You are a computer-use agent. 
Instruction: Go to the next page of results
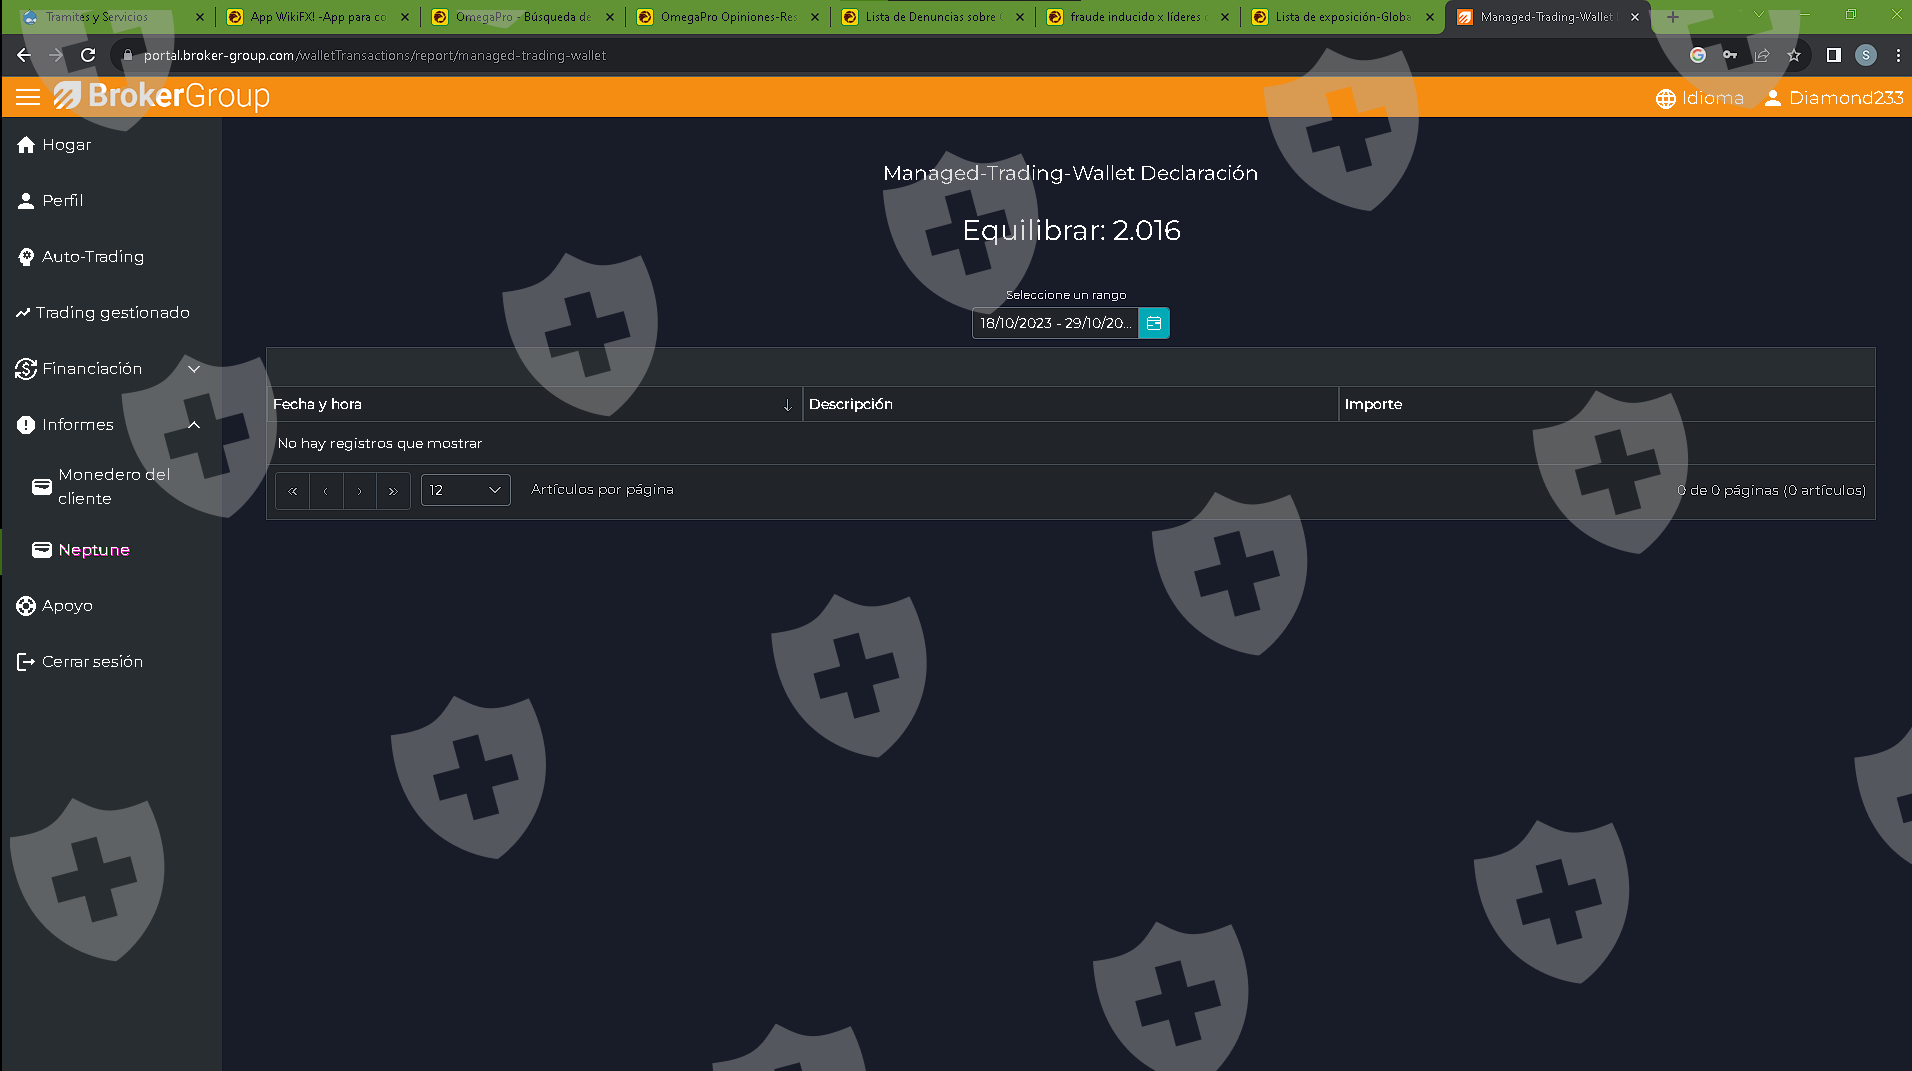pyautogui.click(x=360, y=491)
